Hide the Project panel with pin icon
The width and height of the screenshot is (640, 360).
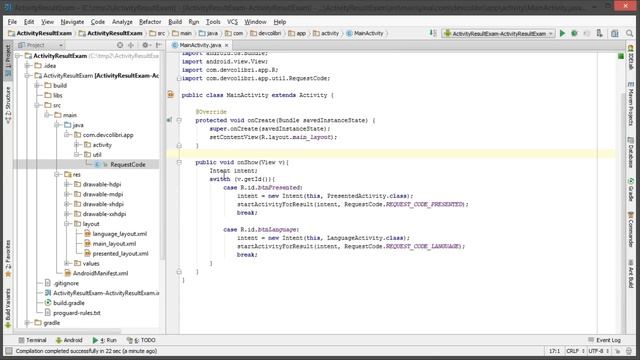click(x=158, y=45)
